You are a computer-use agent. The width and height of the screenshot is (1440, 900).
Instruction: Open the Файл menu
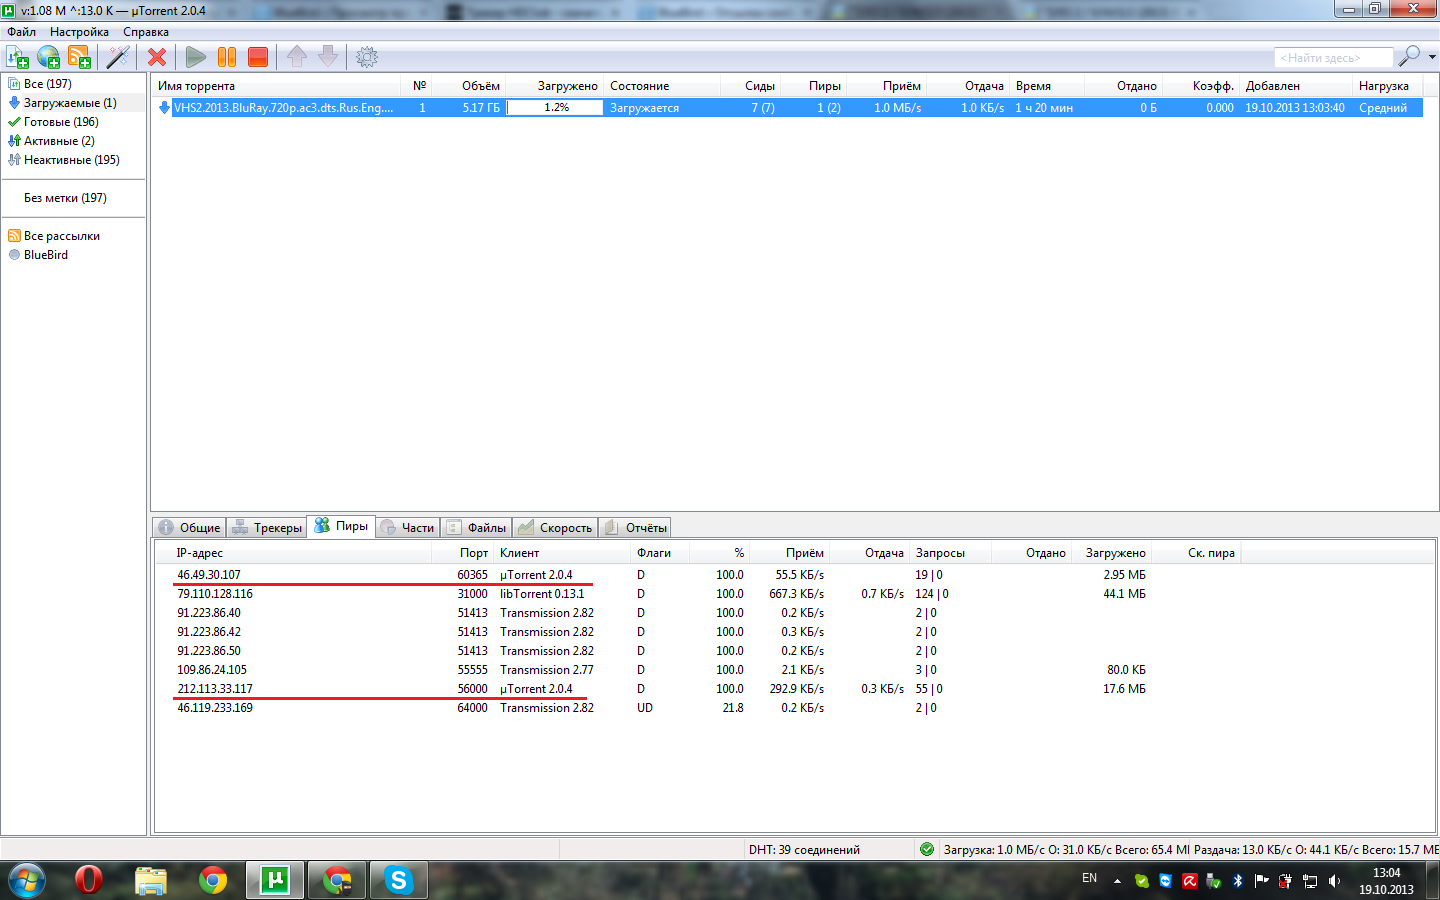click(21, 32)
